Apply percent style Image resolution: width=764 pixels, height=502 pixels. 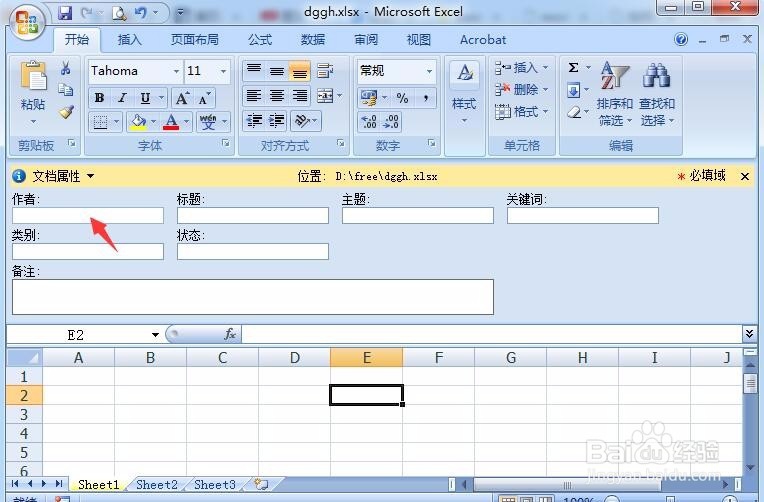click(402, 98)
